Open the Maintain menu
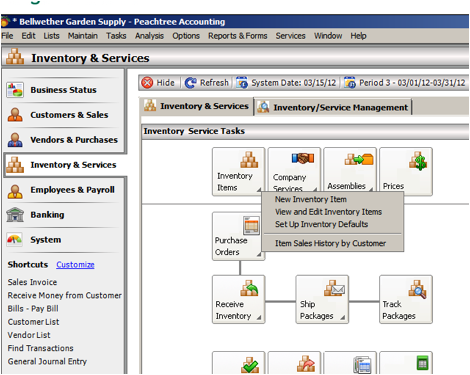470x375 pixels. [83, 36]
